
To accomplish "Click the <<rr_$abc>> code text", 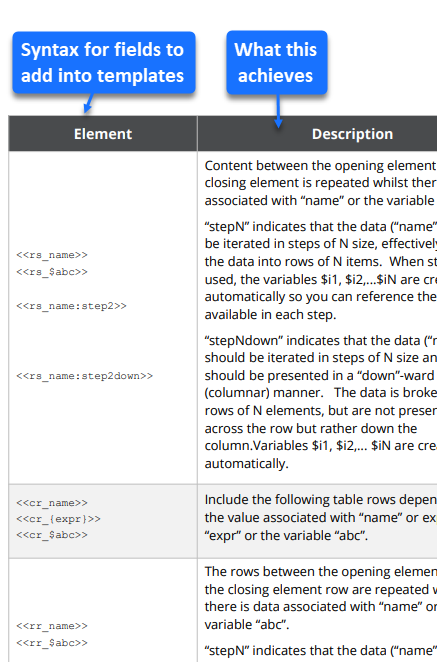I will [x=52, y=643].
